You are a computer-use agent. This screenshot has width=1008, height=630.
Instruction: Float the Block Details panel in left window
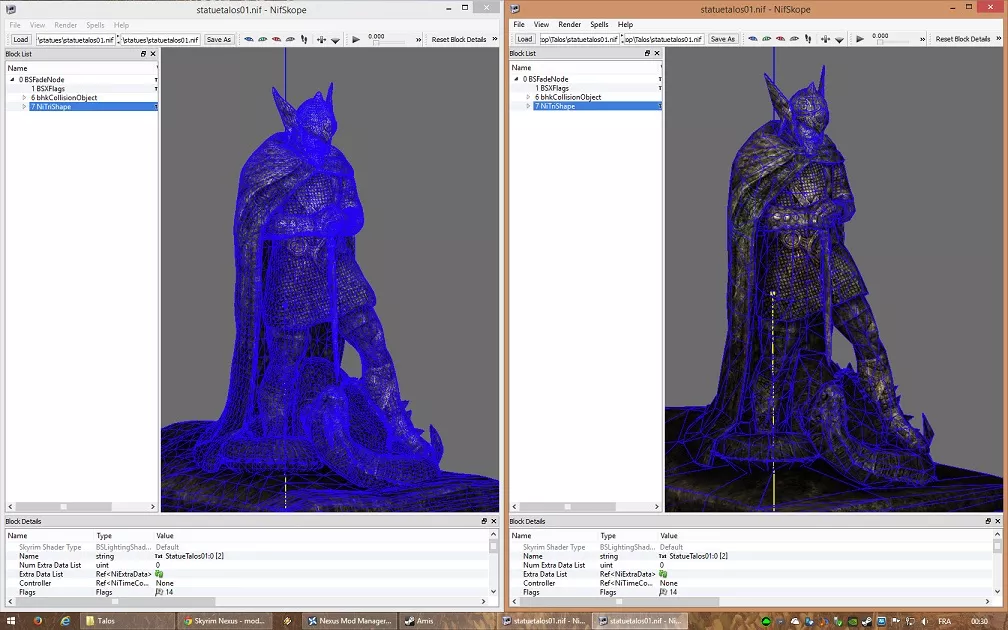coord(484,521)
